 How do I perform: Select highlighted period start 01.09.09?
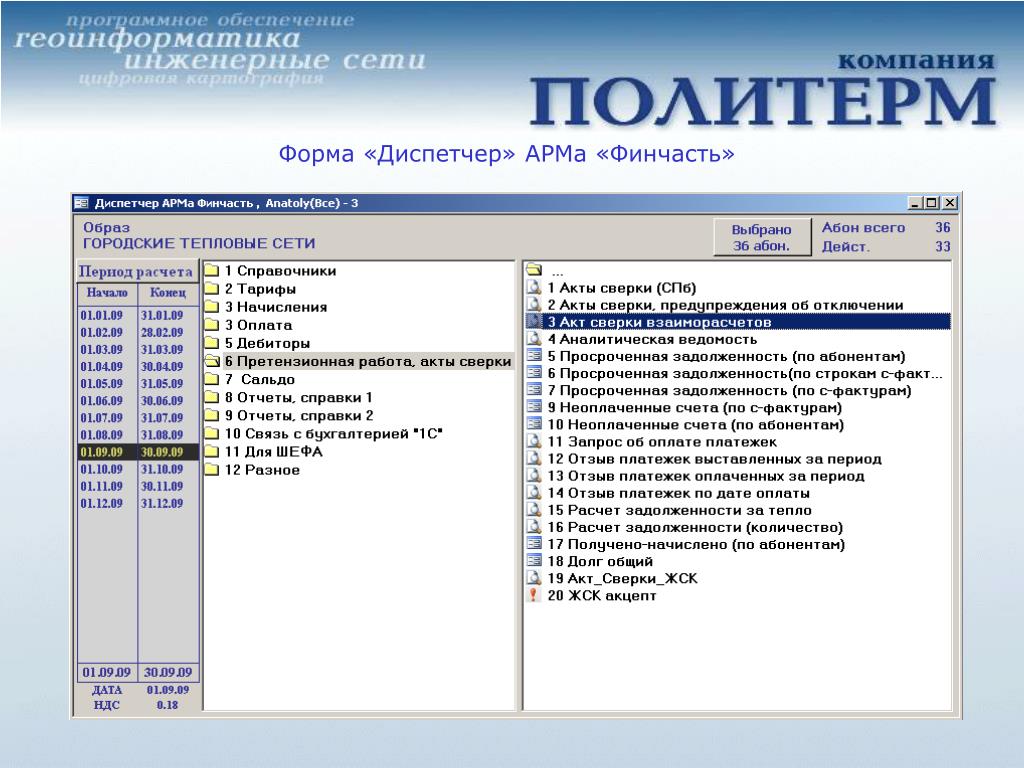tap(102, 452)
